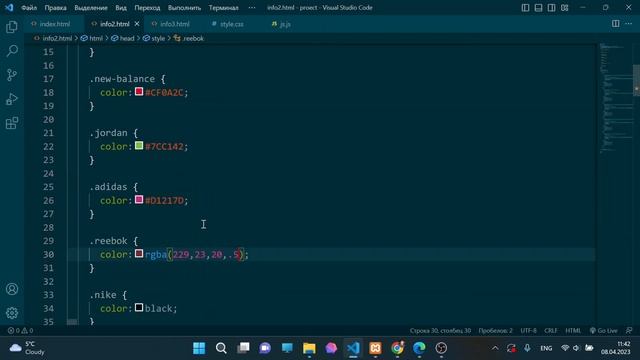Toggle the bottom panel layout icon

coord(538,8)
